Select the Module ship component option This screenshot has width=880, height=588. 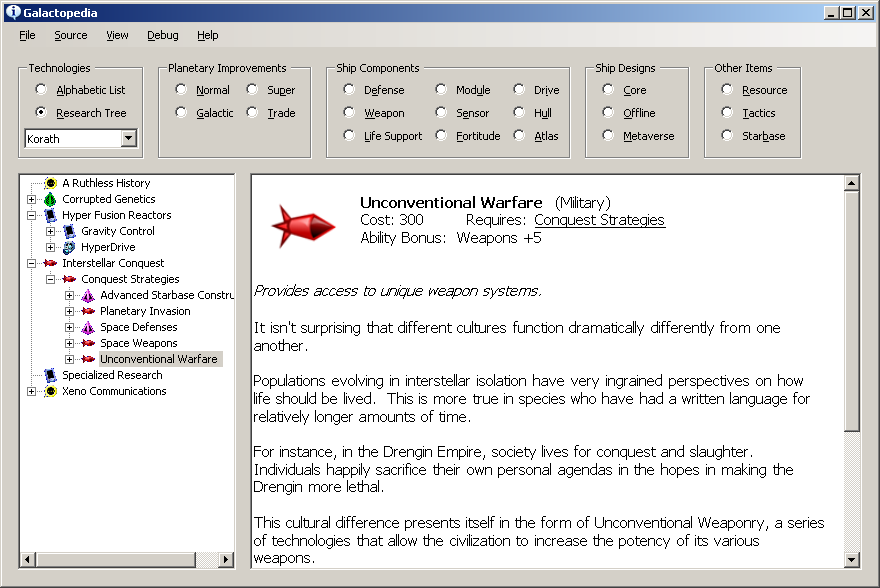click(441, 89)
